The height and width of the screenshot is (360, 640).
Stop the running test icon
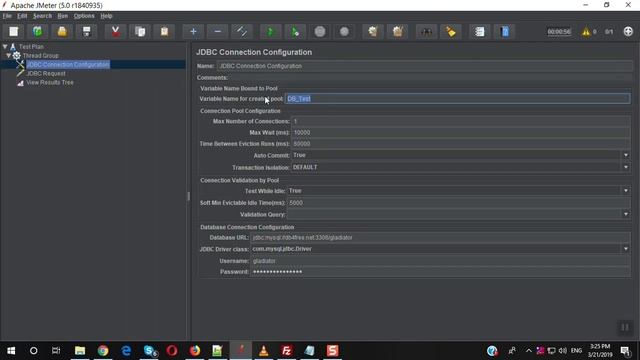[x=320, y=31]
